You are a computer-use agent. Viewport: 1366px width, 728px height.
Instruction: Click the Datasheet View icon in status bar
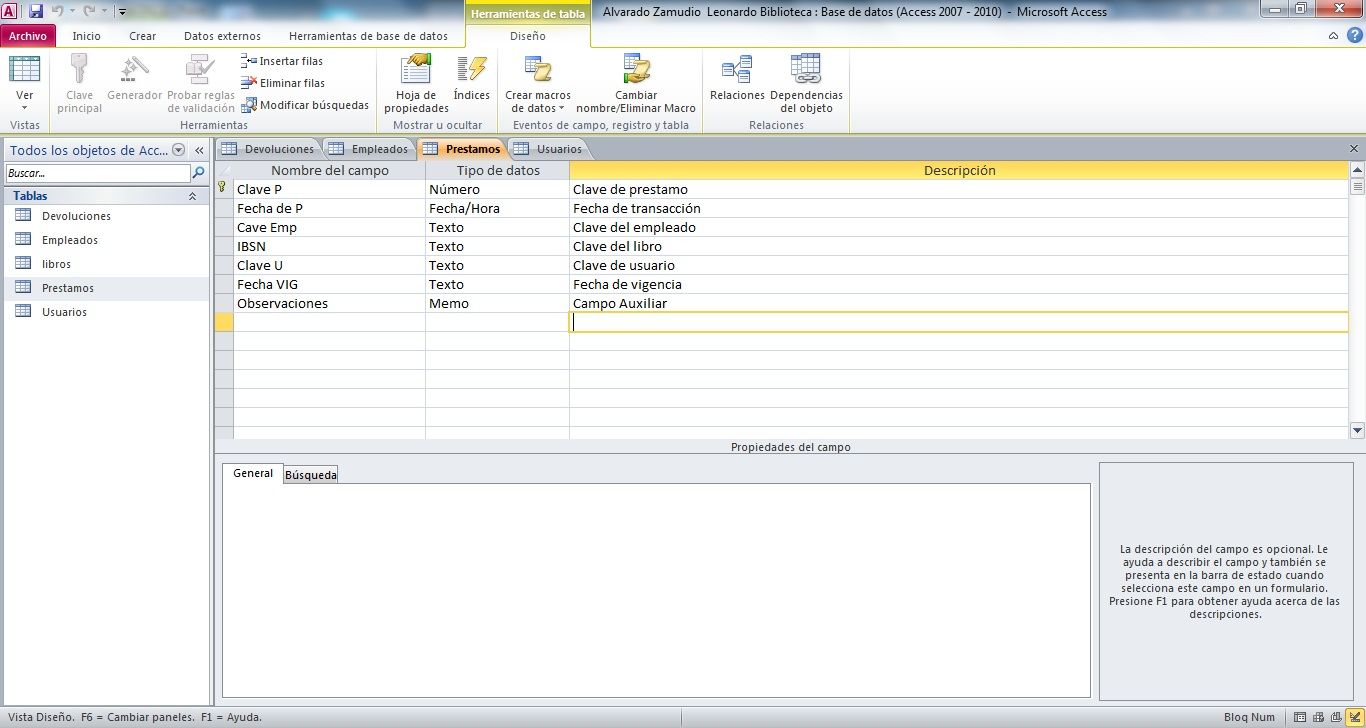click(1300, 717)
